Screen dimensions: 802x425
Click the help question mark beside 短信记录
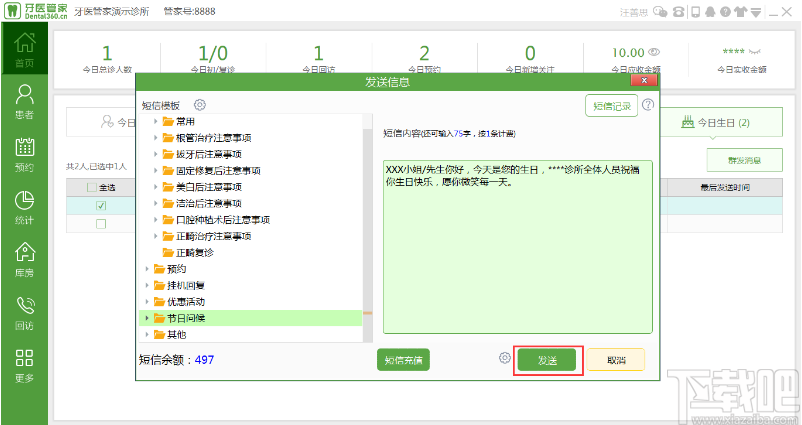click(648, 105)
